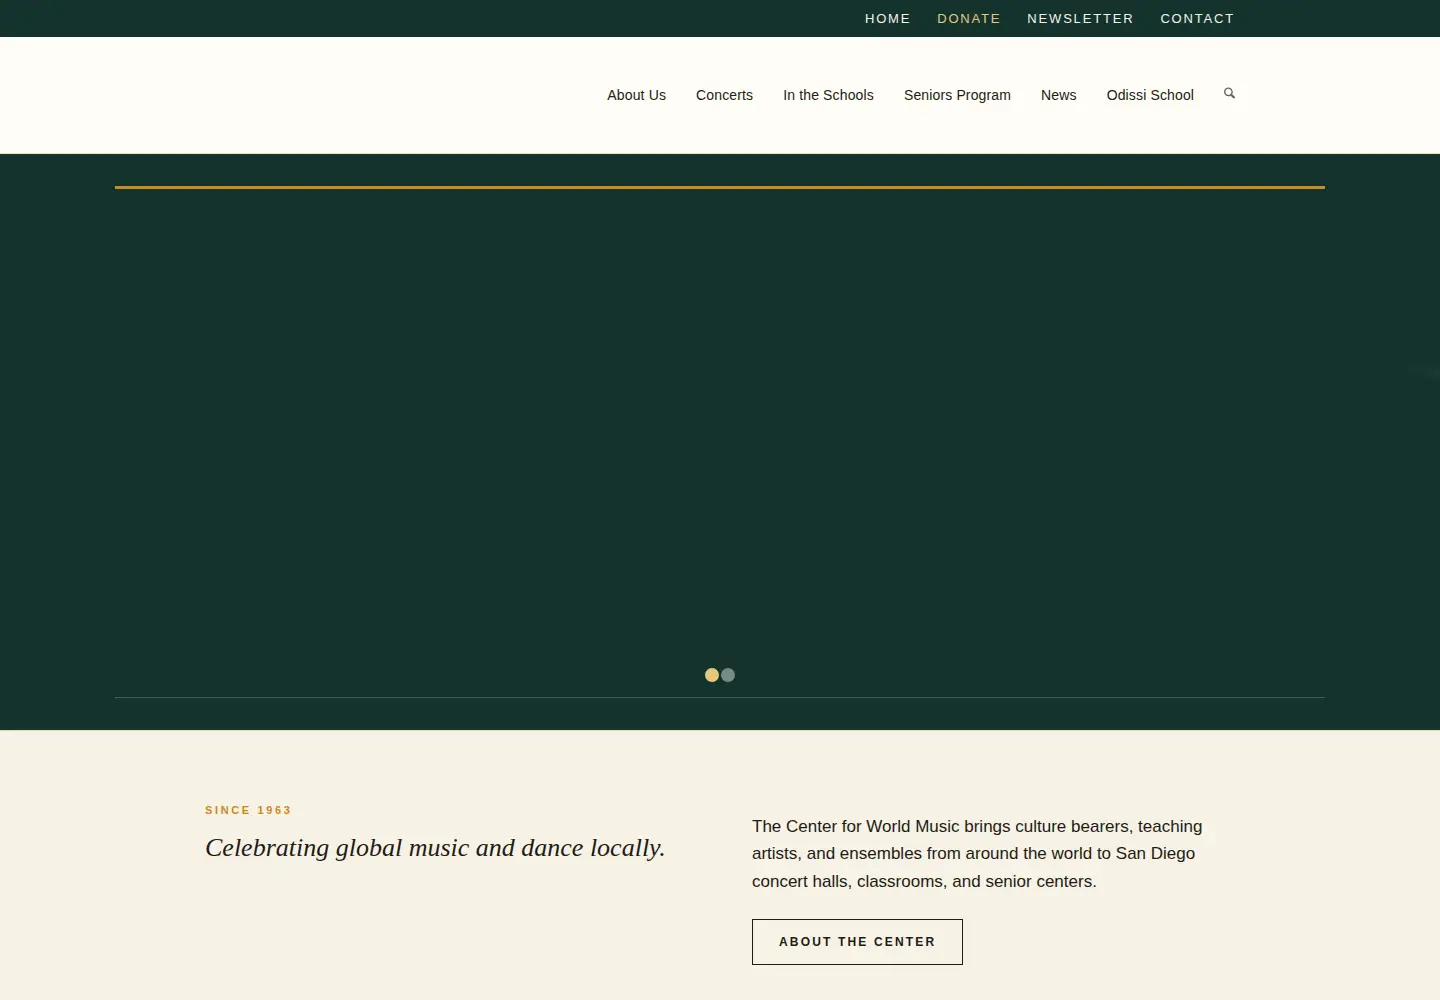Switch to the second slideshow dot
1440x1000 pixels.
pos(728,675)
